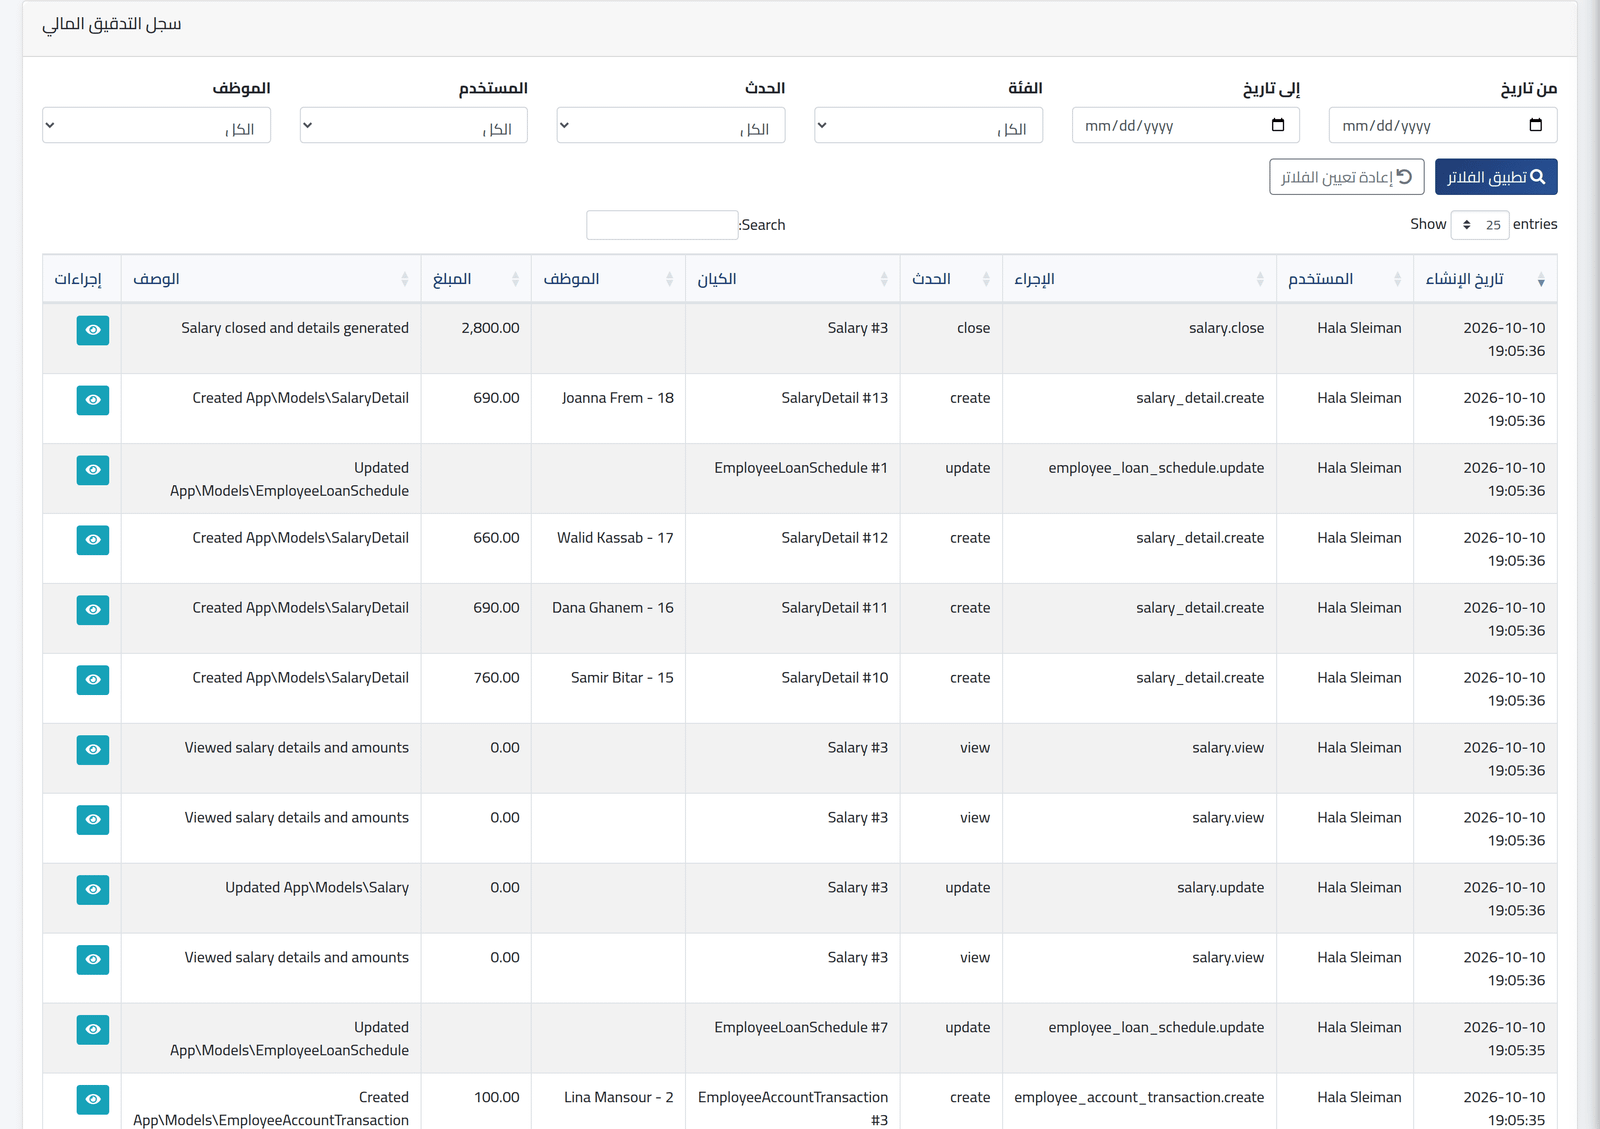The width and height of the screenshot is (1600, 1129).
Task: Open eye icon for SalaryDetail #13 row
Action: tap(93, 400)
